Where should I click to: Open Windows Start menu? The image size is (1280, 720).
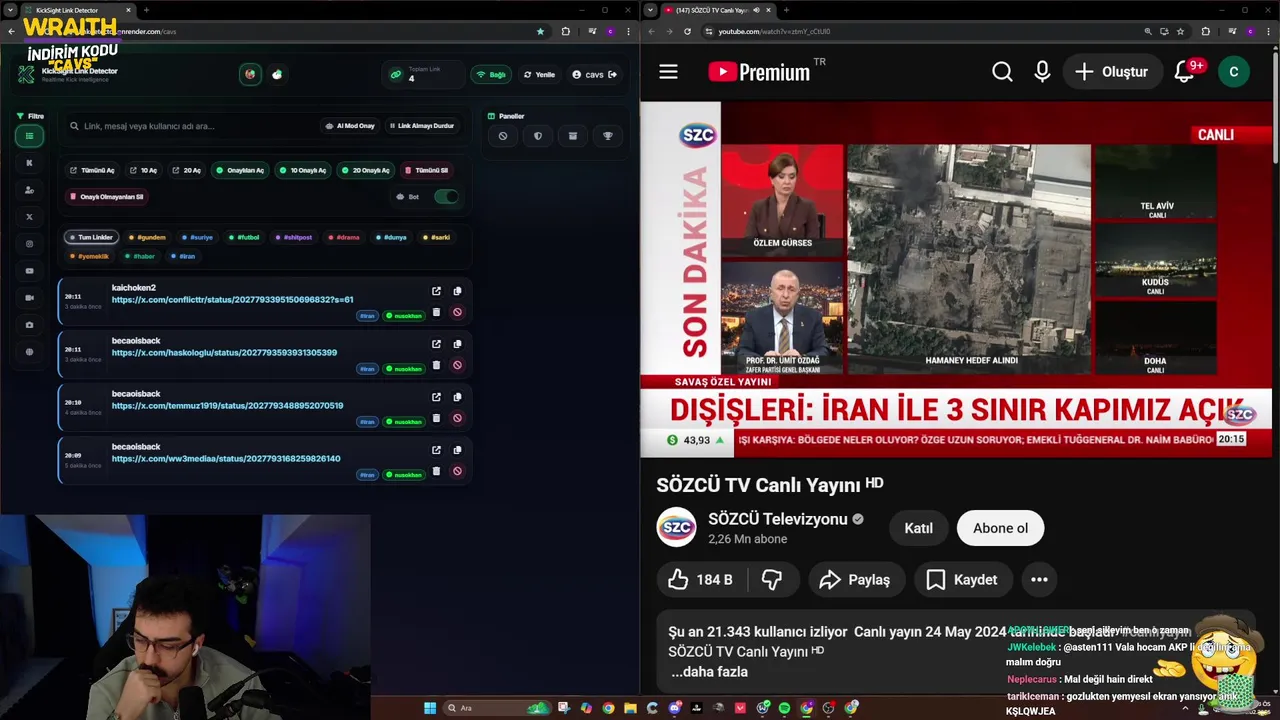pyautogui.click(x=430, y=708)
